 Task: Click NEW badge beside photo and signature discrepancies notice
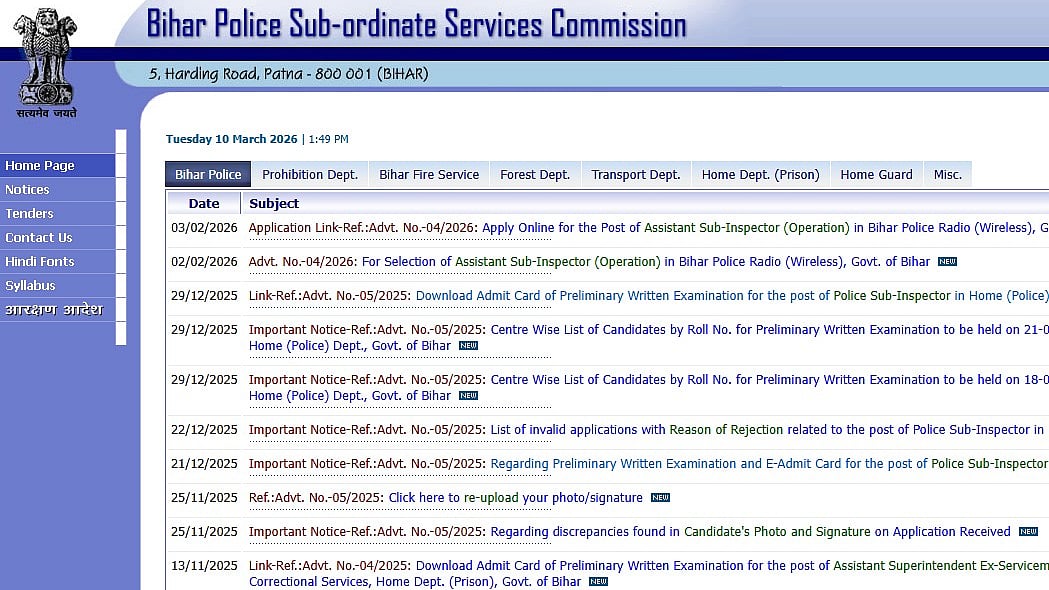pyautogui.click(x=1027, y=532)
